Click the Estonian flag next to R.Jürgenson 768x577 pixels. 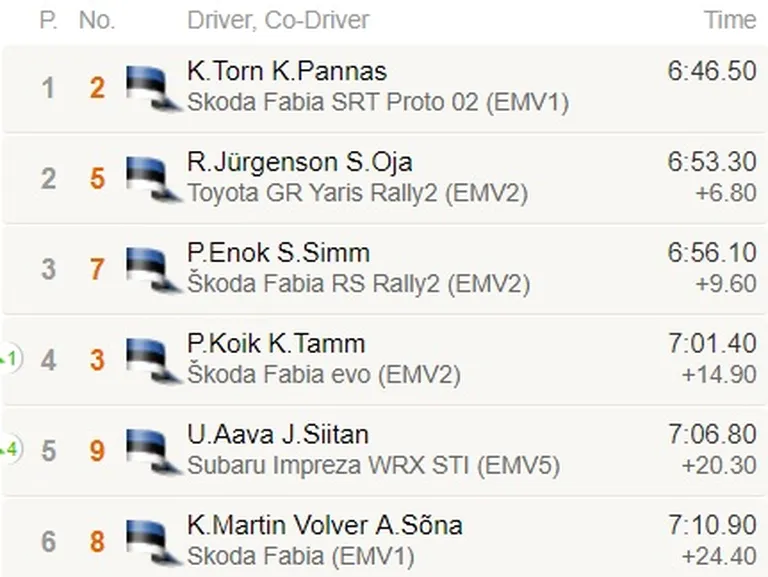coord(153,179)
